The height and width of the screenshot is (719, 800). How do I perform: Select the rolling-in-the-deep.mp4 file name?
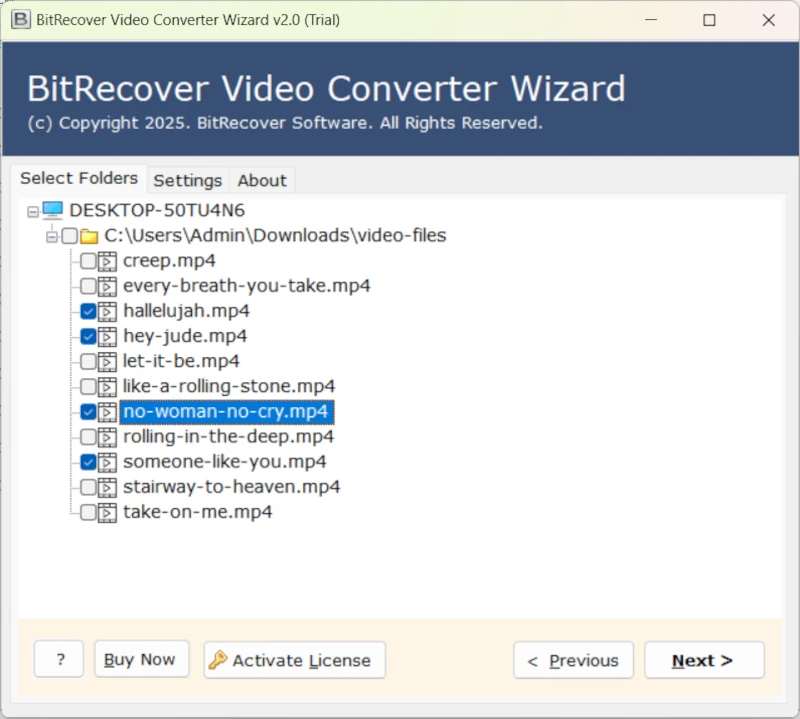pyautogui.click(x=228, y=437)
